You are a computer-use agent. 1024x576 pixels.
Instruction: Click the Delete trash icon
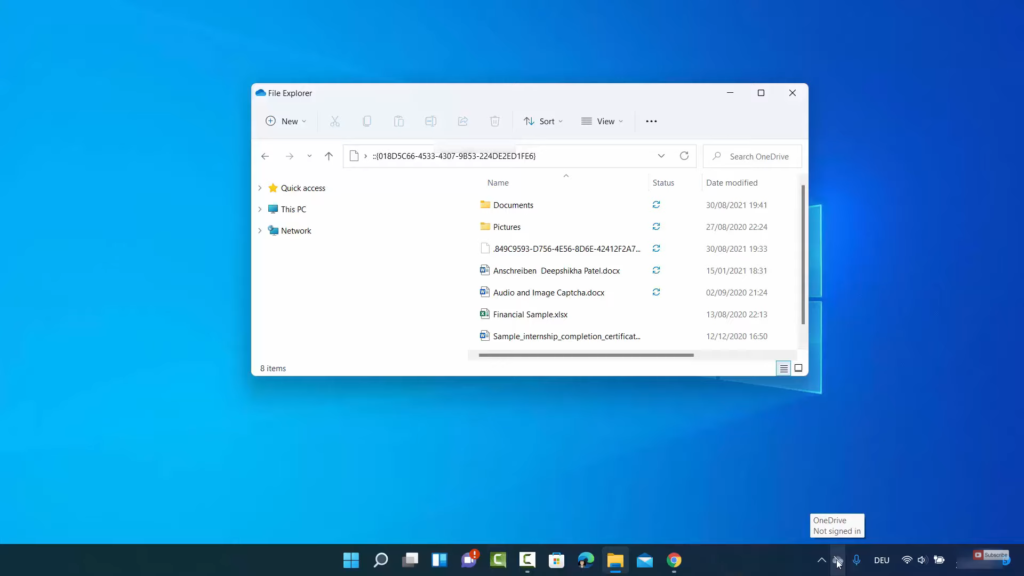(x=495, y=121)
